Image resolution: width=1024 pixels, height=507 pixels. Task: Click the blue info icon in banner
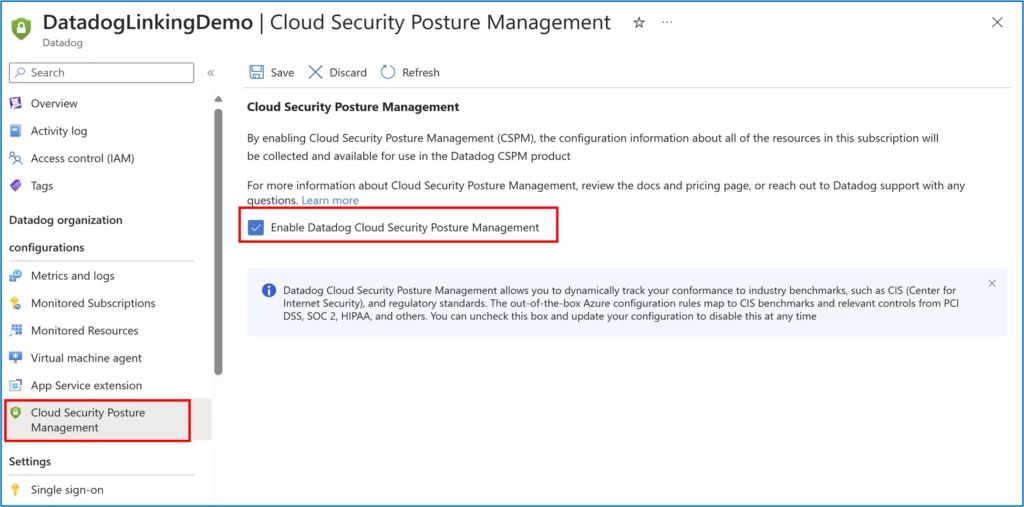[x=268, y=290]
